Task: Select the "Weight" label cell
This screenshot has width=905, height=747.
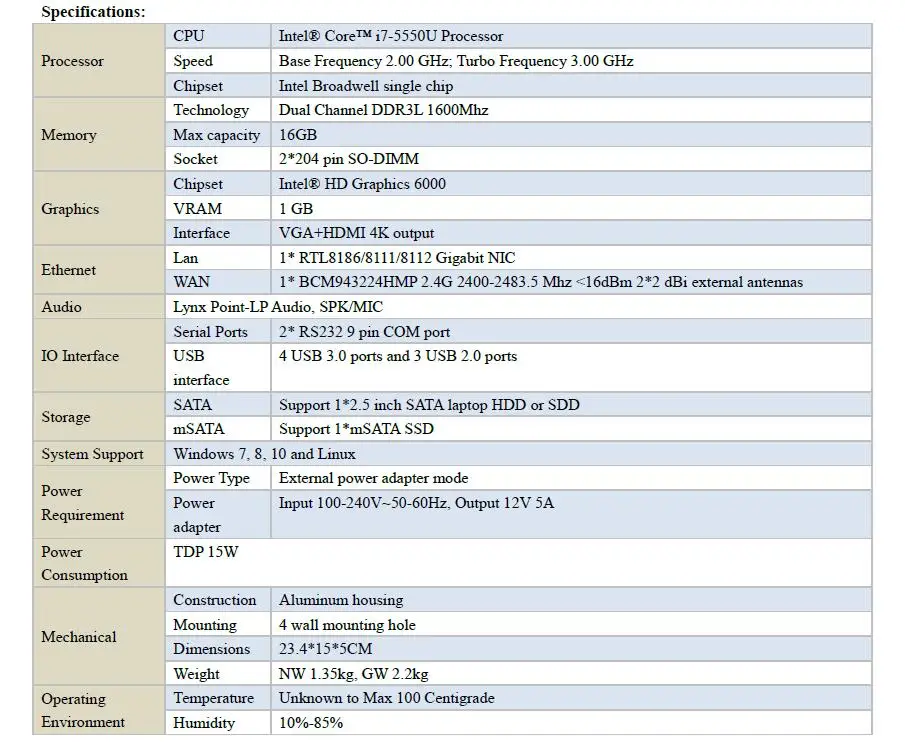Action: point(218,674)
